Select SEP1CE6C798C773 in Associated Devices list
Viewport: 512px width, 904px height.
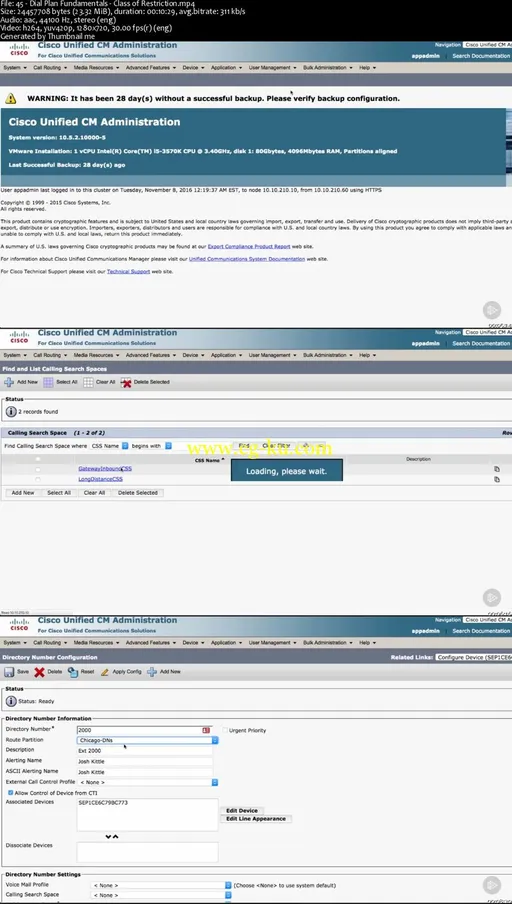103,803
